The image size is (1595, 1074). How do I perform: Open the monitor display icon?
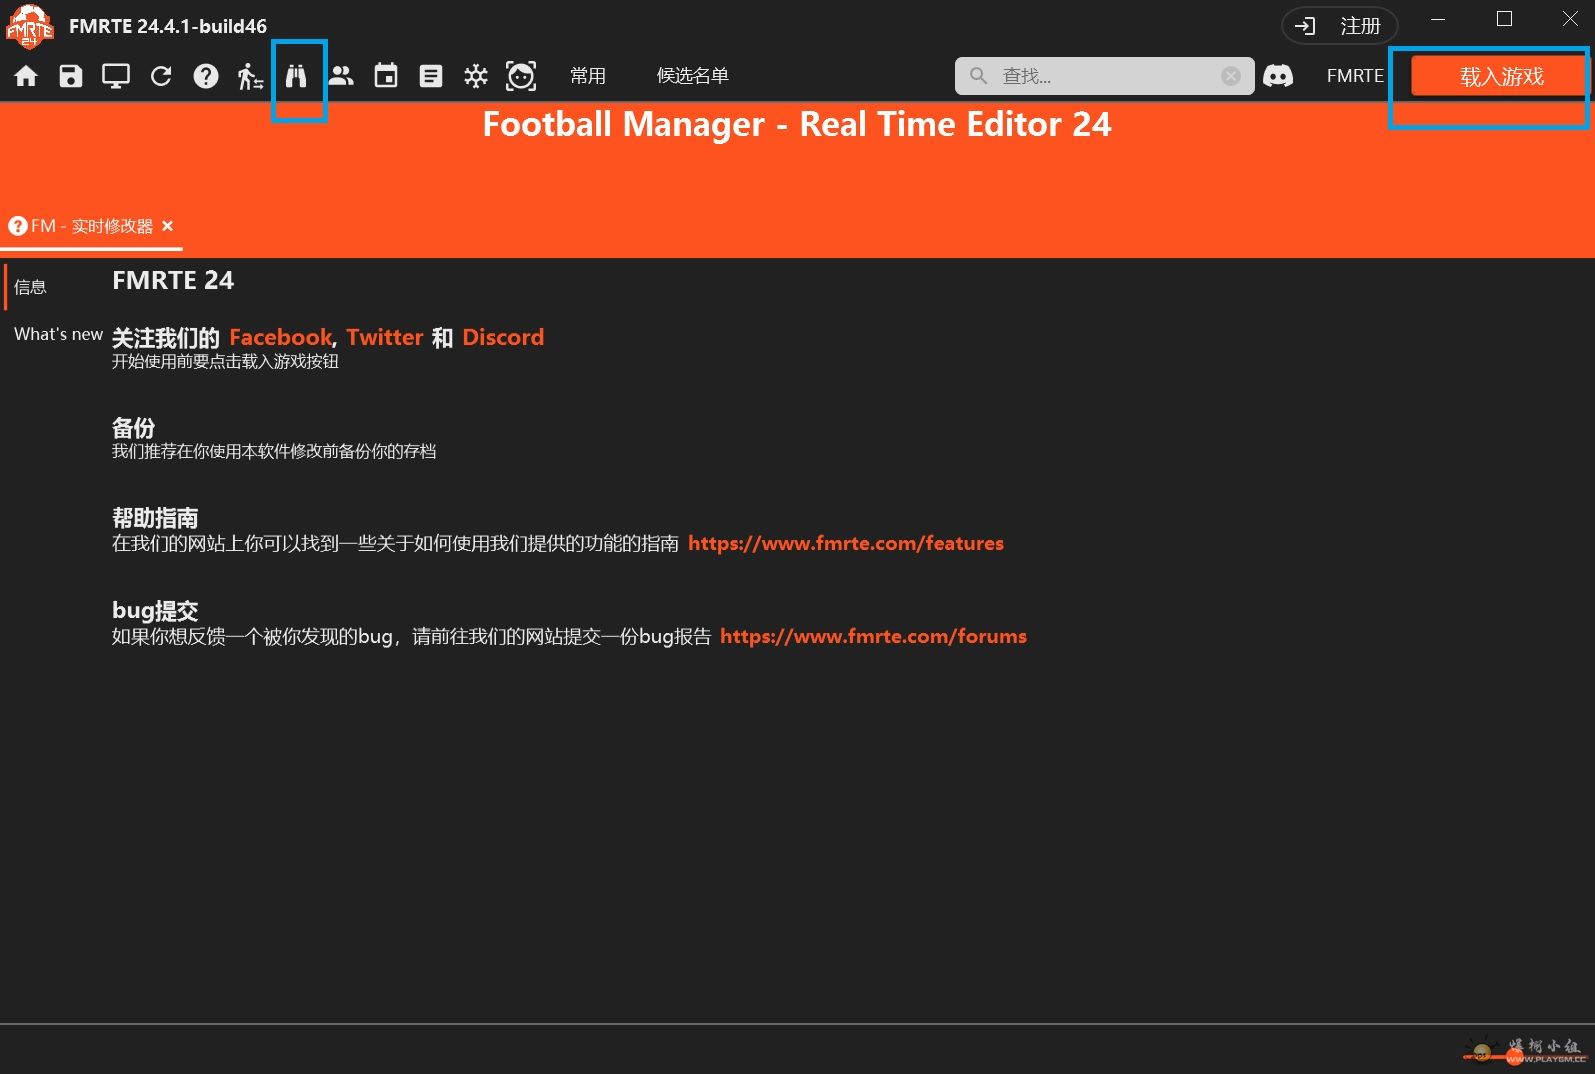[116, 76]
